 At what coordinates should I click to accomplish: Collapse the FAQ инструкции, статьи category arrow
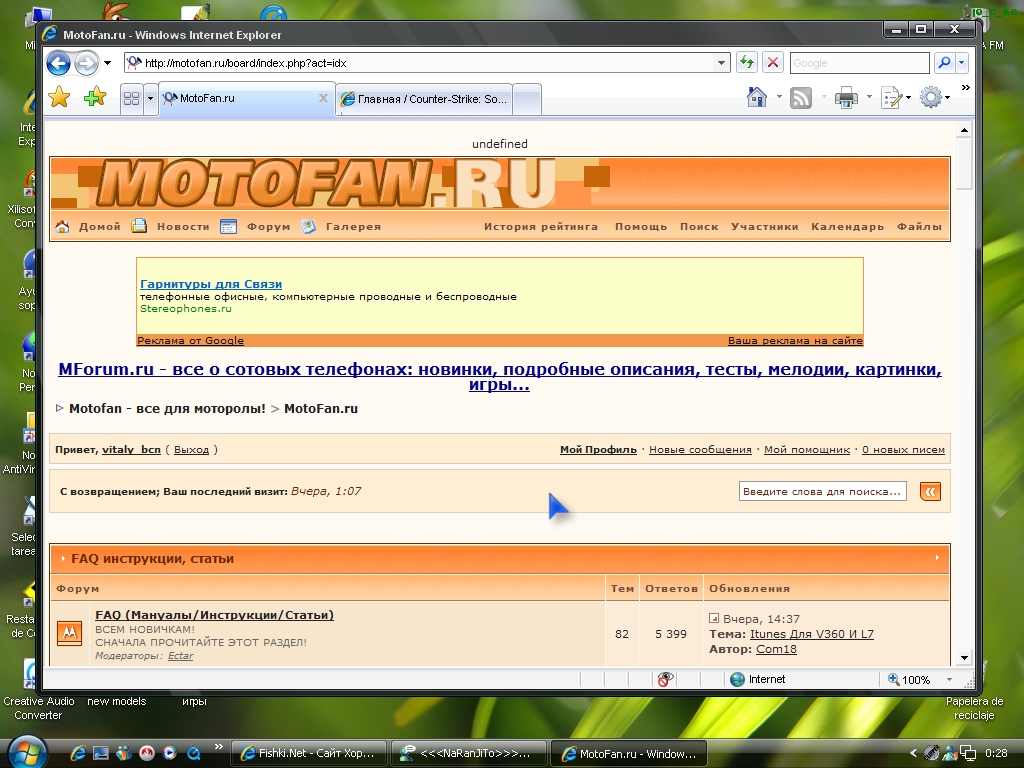coord(937,558)
